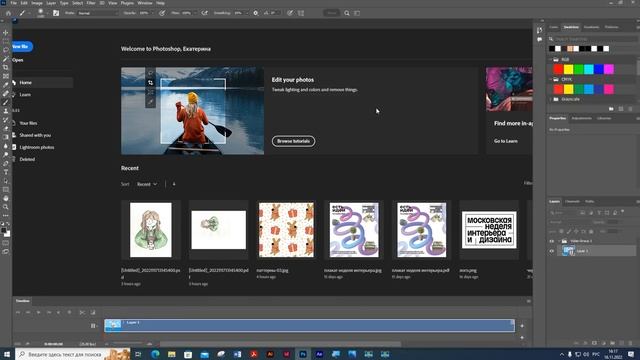This screenshot has width=640, height=360.
Task: Open the workspace switcher icon
Action: (x=357, y=13)
